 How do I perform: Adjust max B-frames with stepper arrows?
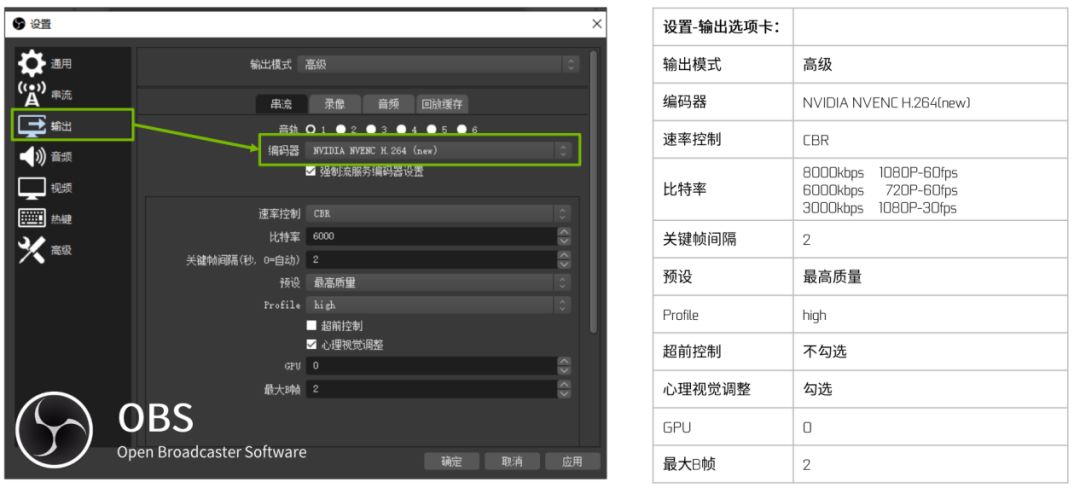coord(564,389)
